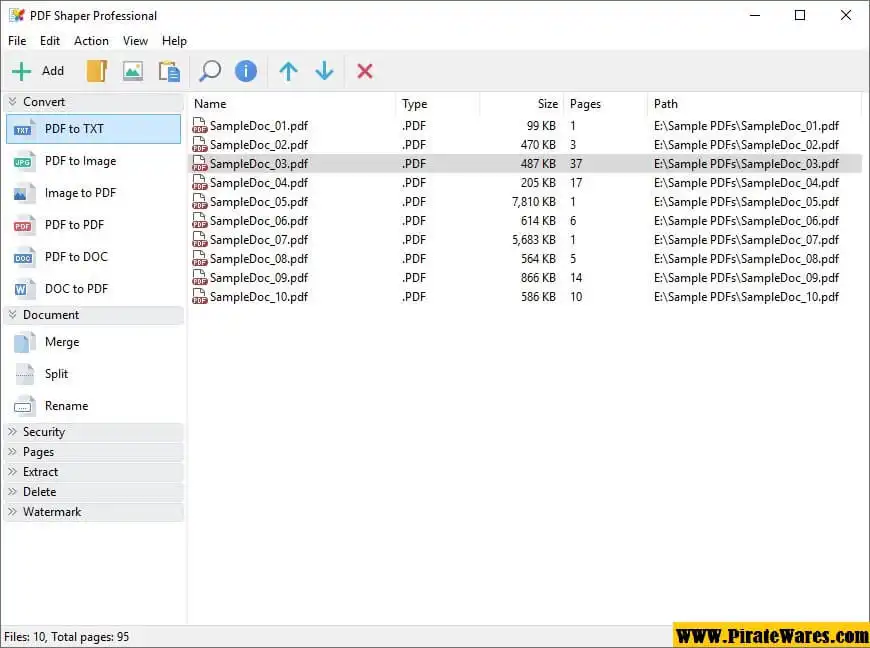Screen dimensions: 870x648
Task: Show file details with the info icon
Action: 245,71
